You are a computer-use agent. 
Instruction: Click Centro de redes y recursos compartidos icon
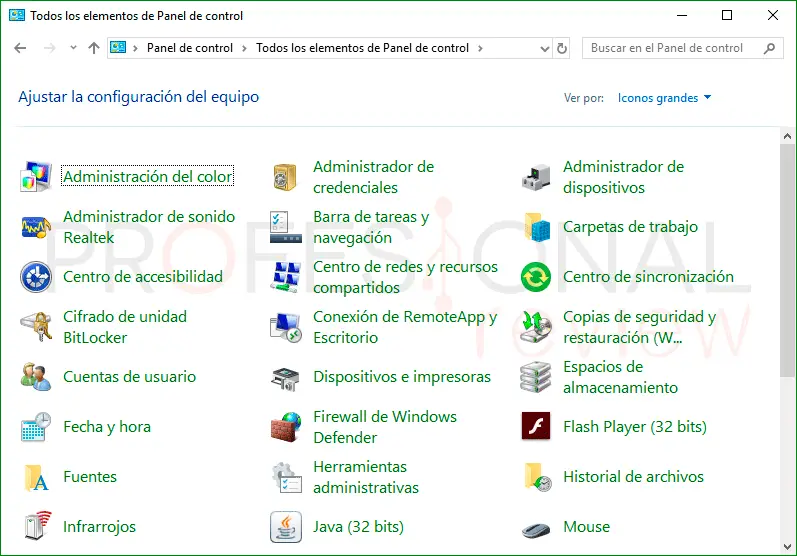coord(285,277)
